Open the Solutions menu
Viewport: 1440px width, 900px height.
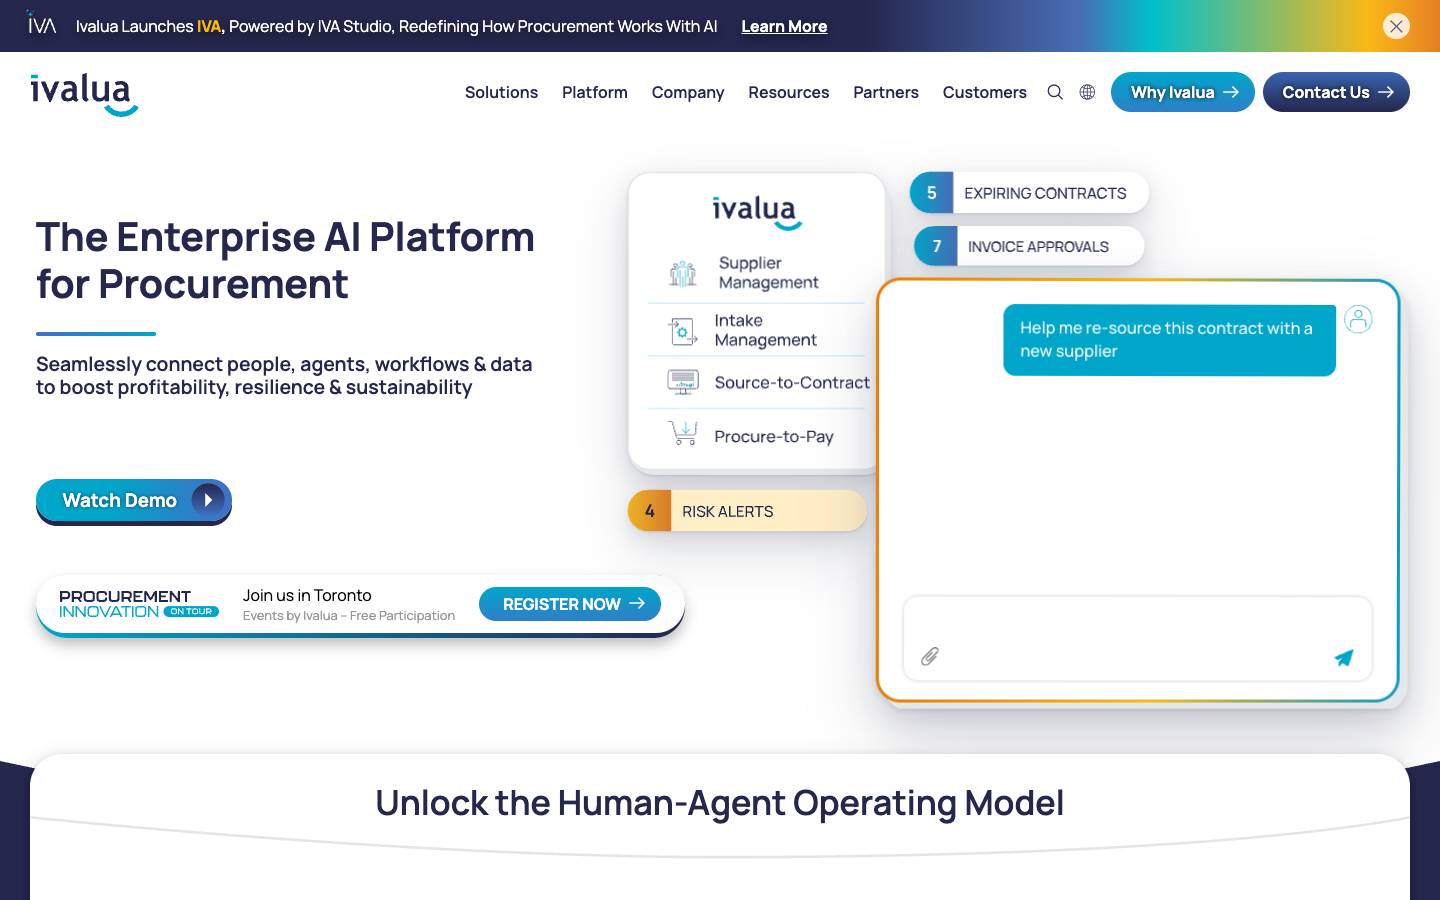tap(501, 92)
